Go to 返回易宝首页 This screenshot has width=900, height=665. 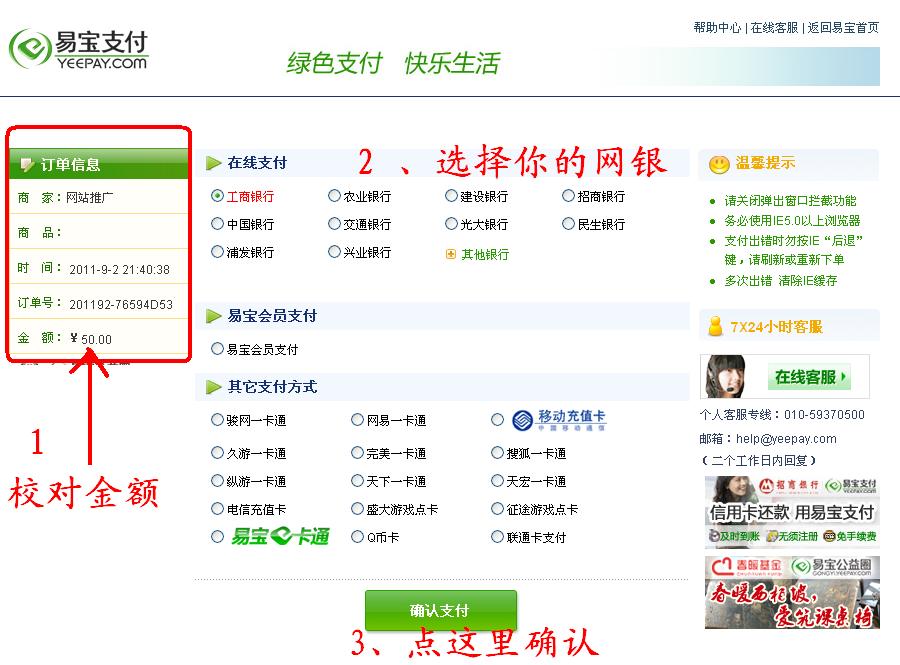(843, 28)
